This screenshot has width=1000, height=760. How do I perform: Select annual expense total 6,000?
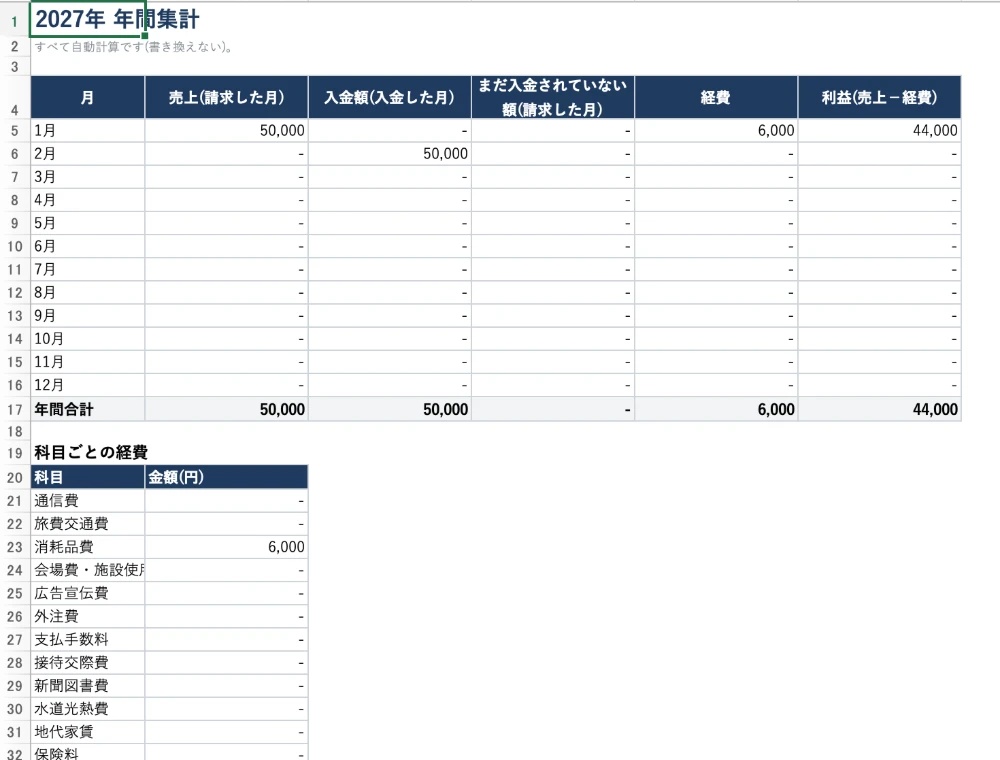pos(716,409)
